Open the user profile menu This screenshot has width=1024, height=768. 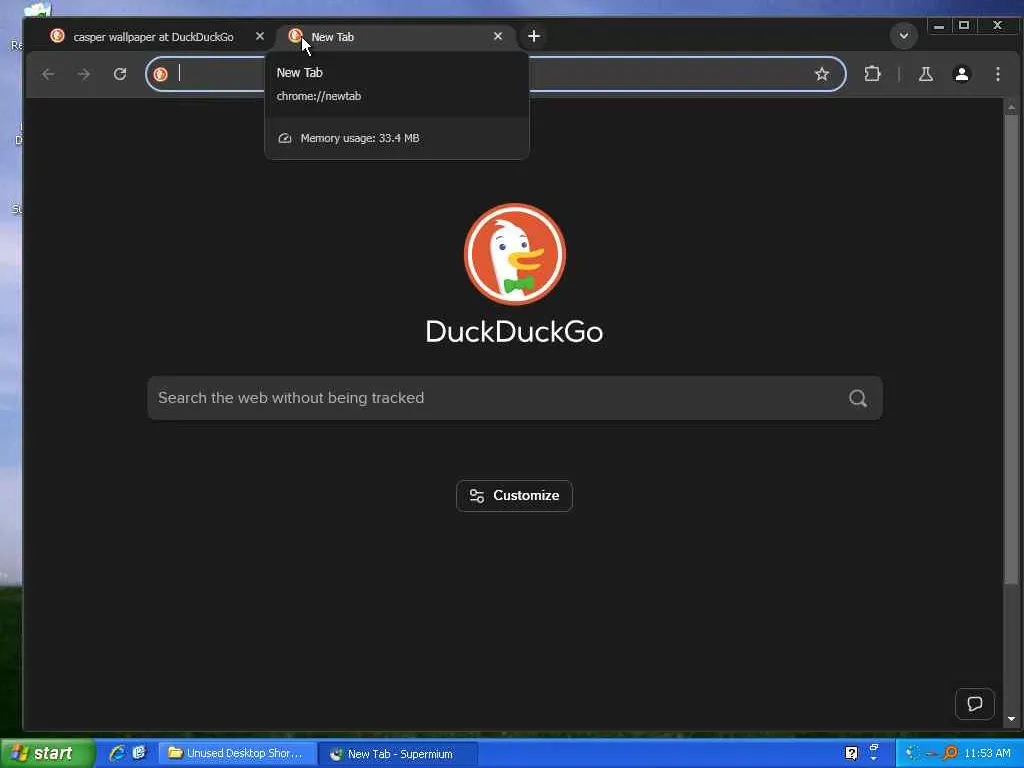(x=961, y=74)
